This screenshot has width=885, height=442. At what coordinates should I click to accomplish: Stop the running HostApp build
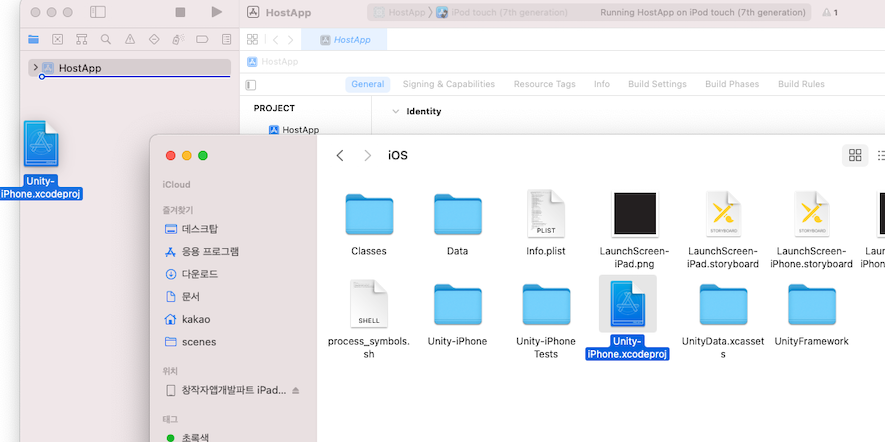click(x=180, y=12)
